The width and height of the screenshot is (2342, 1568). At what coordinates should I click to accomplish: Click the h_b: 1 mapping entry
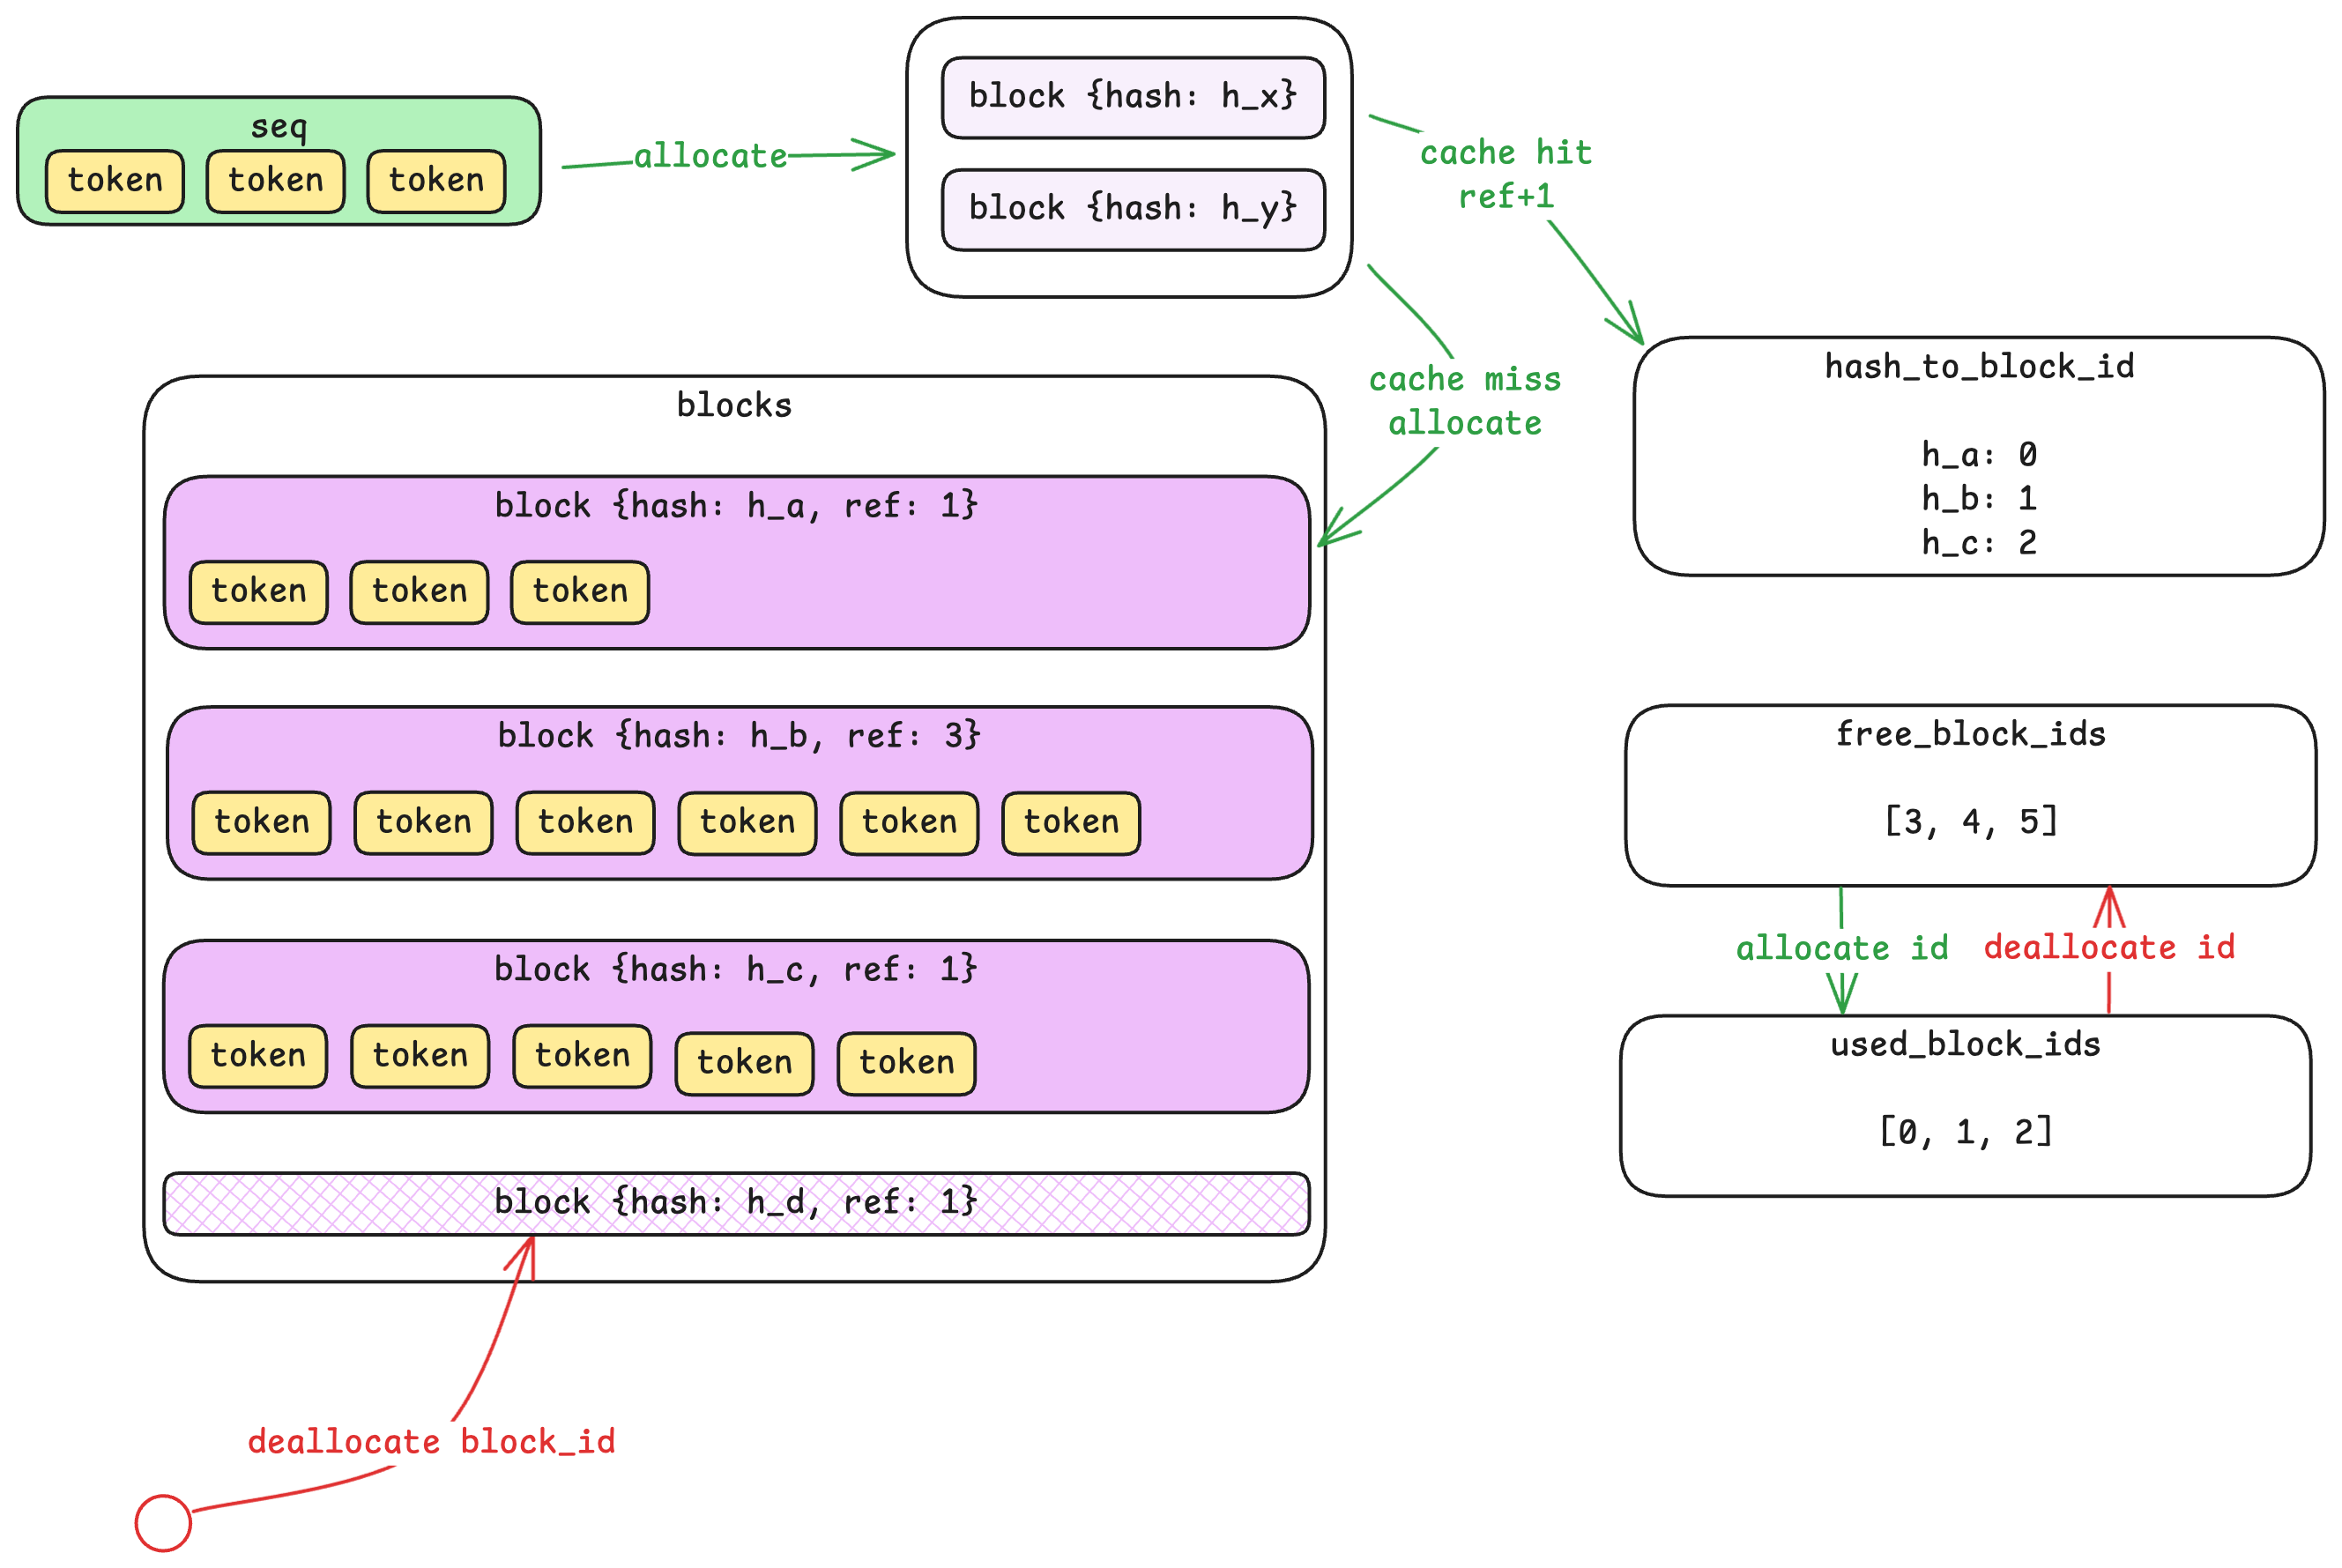click(x=1978, y=498)
